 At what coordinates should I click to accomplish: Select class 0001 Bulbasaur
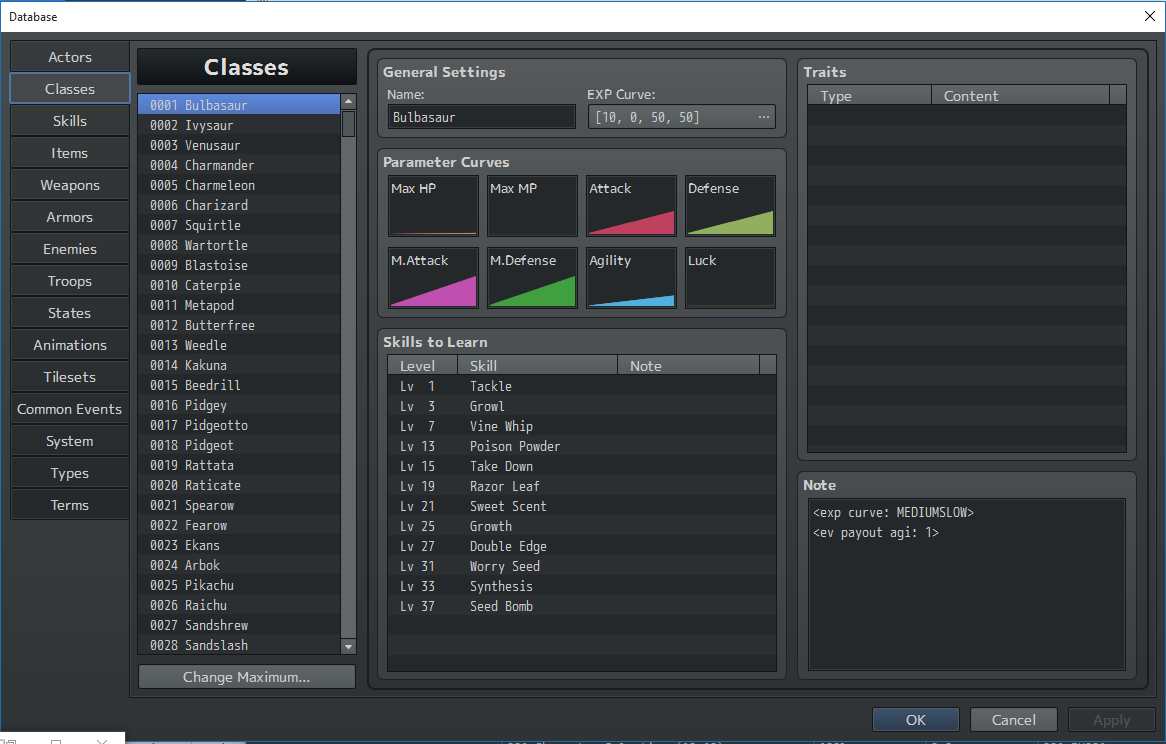(239, 105)
